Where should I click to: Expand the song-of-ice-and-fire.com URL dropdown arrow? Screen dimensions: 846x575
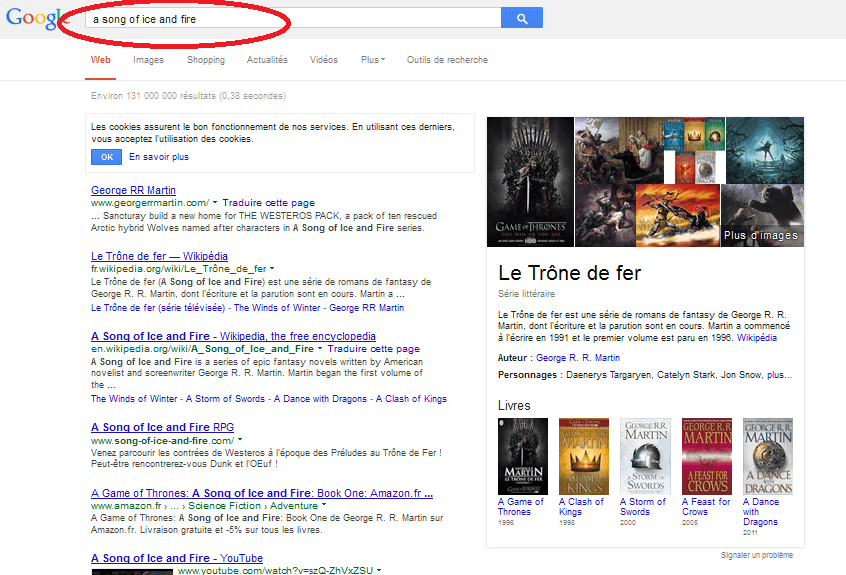tap(240, 440)
